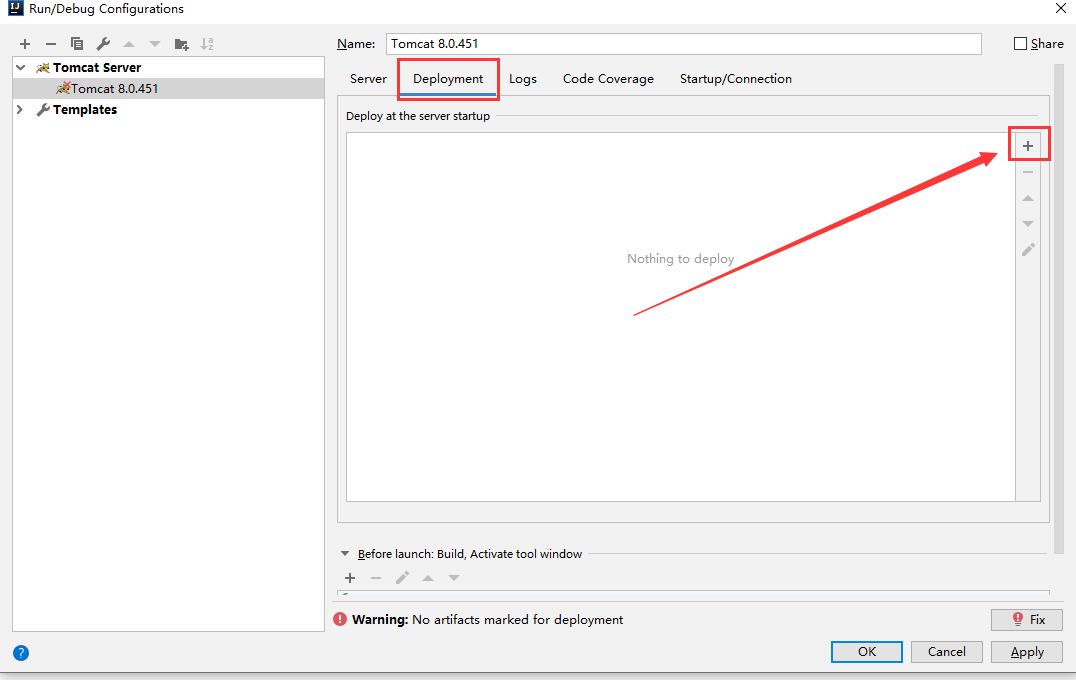Image resolution: width=1076 pixels, height=680 pixels.
Task: Select the Tomcat Server tree item
Action: pos(168,67)
